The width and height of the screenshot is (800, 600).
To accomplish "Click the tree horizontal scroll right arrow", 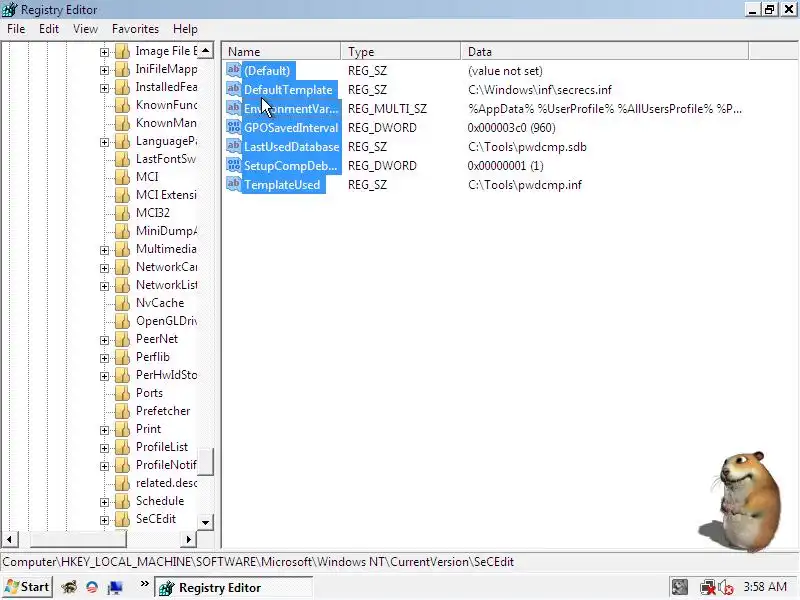I will [x=188, y=539].
